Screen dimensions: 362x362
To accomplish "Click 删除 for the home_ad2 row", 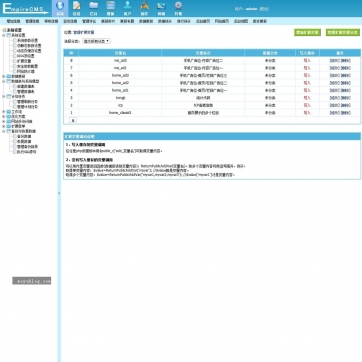I will point(346,83).
